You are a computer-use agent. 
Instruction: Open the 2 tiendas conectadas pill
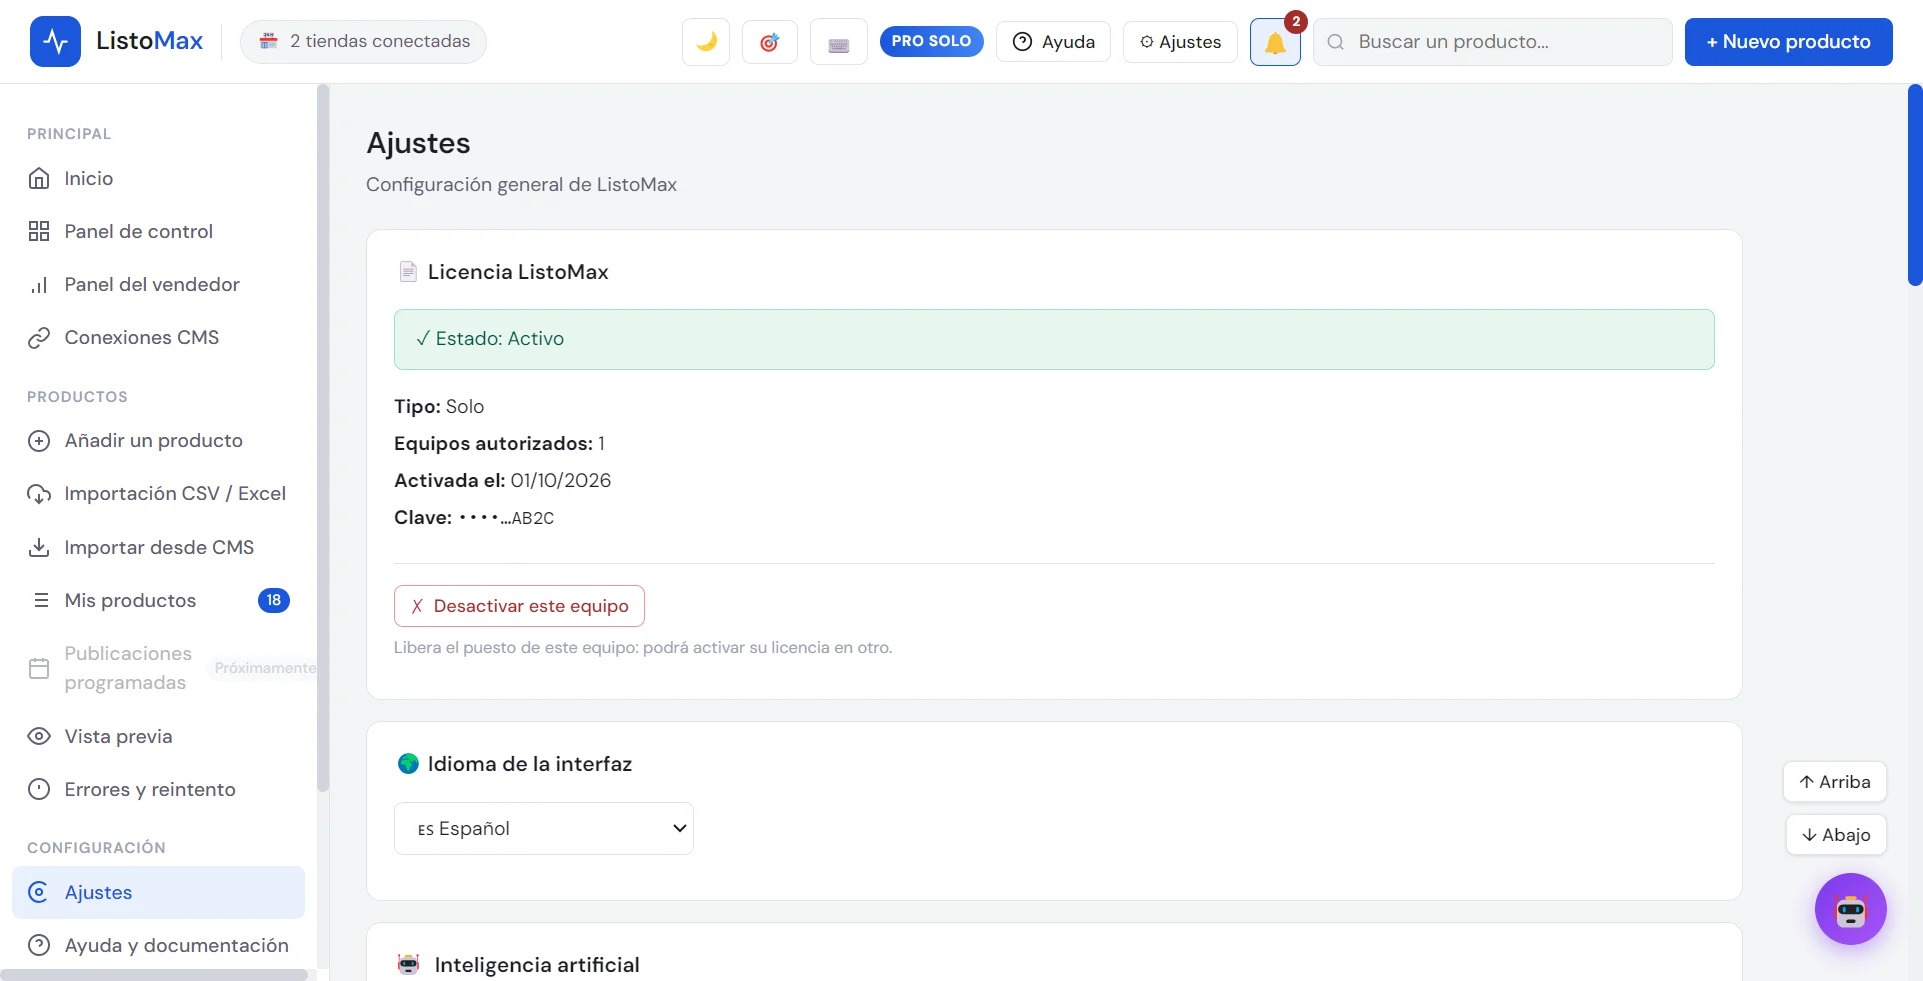click(x=363, y=42)
